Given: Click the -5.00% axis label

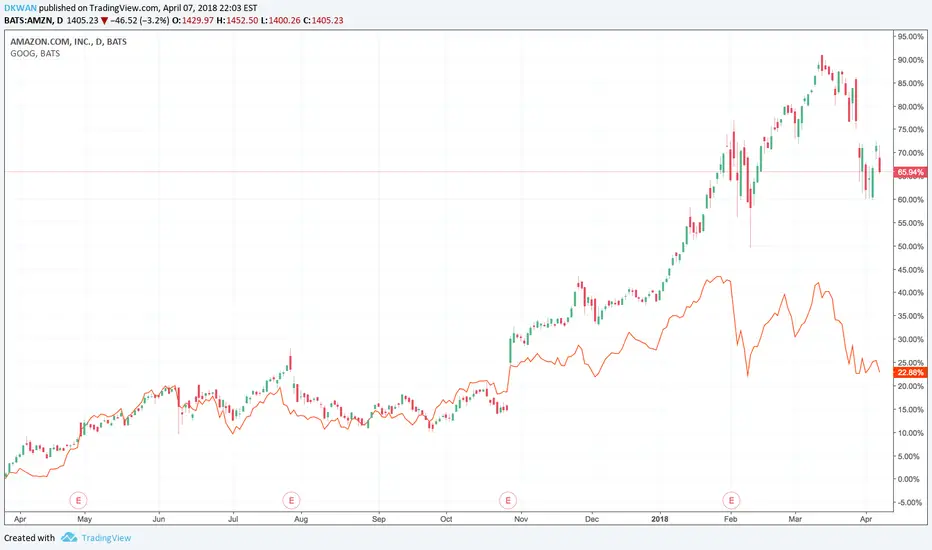Looking at the screenshot, I should click(911, 503).
